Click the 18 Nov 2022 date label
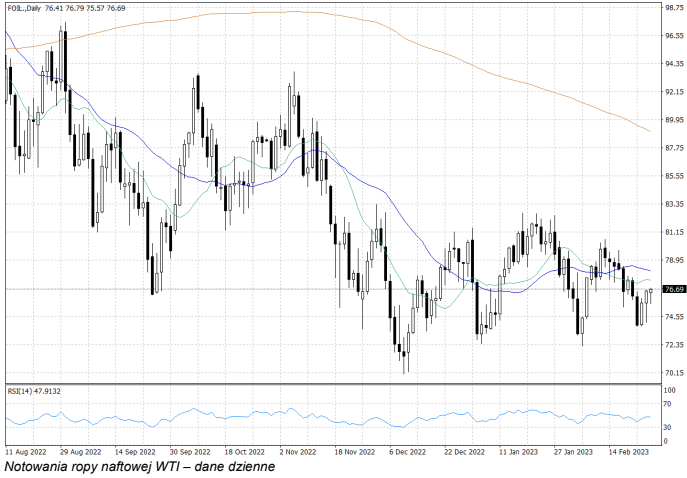687x478 pixels. point(355,451)
